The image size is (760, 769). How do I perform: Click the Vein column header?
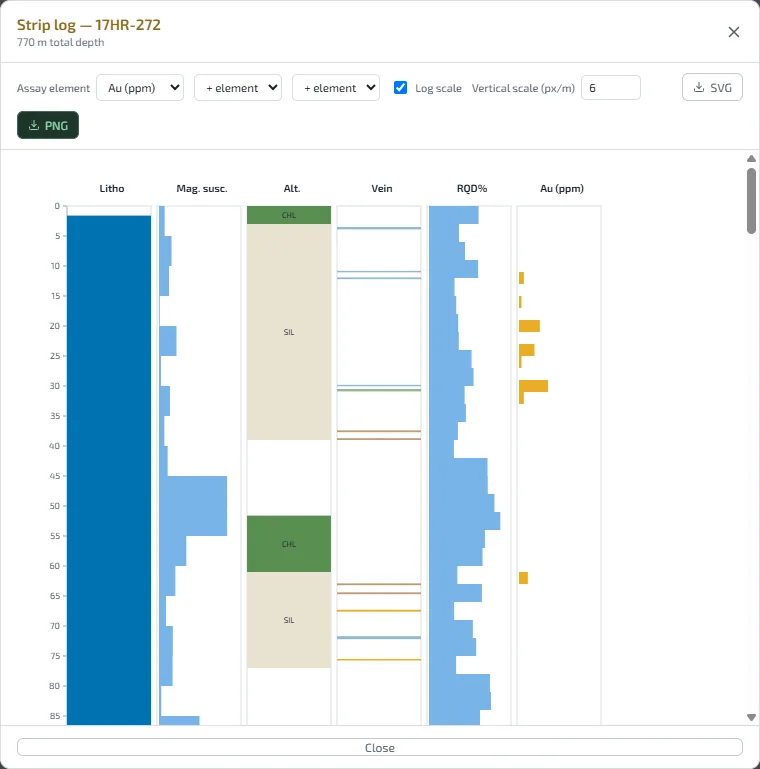381,188
